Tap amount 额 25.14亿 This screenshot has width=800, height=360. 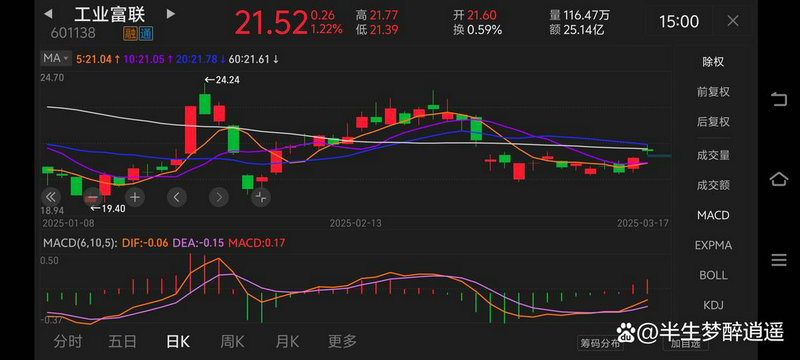577,30
